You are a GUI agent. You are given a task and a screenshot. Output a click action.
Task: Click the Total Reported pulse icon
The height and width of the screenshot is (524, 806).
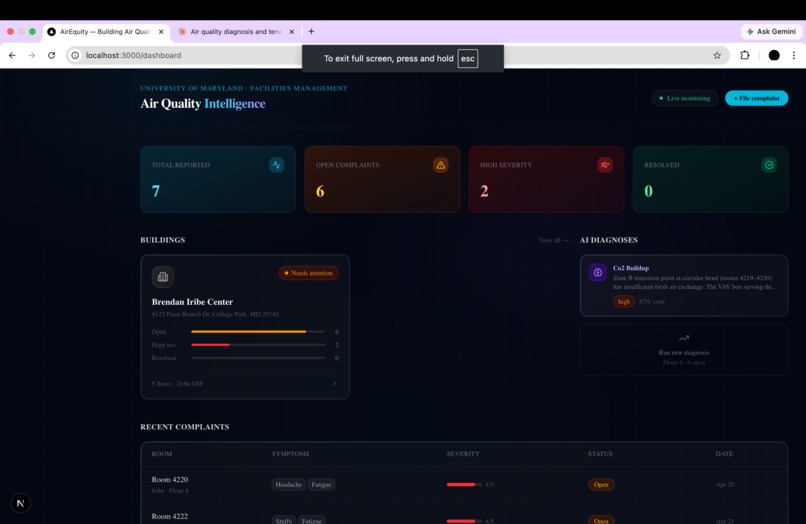[x=277, y=165]
